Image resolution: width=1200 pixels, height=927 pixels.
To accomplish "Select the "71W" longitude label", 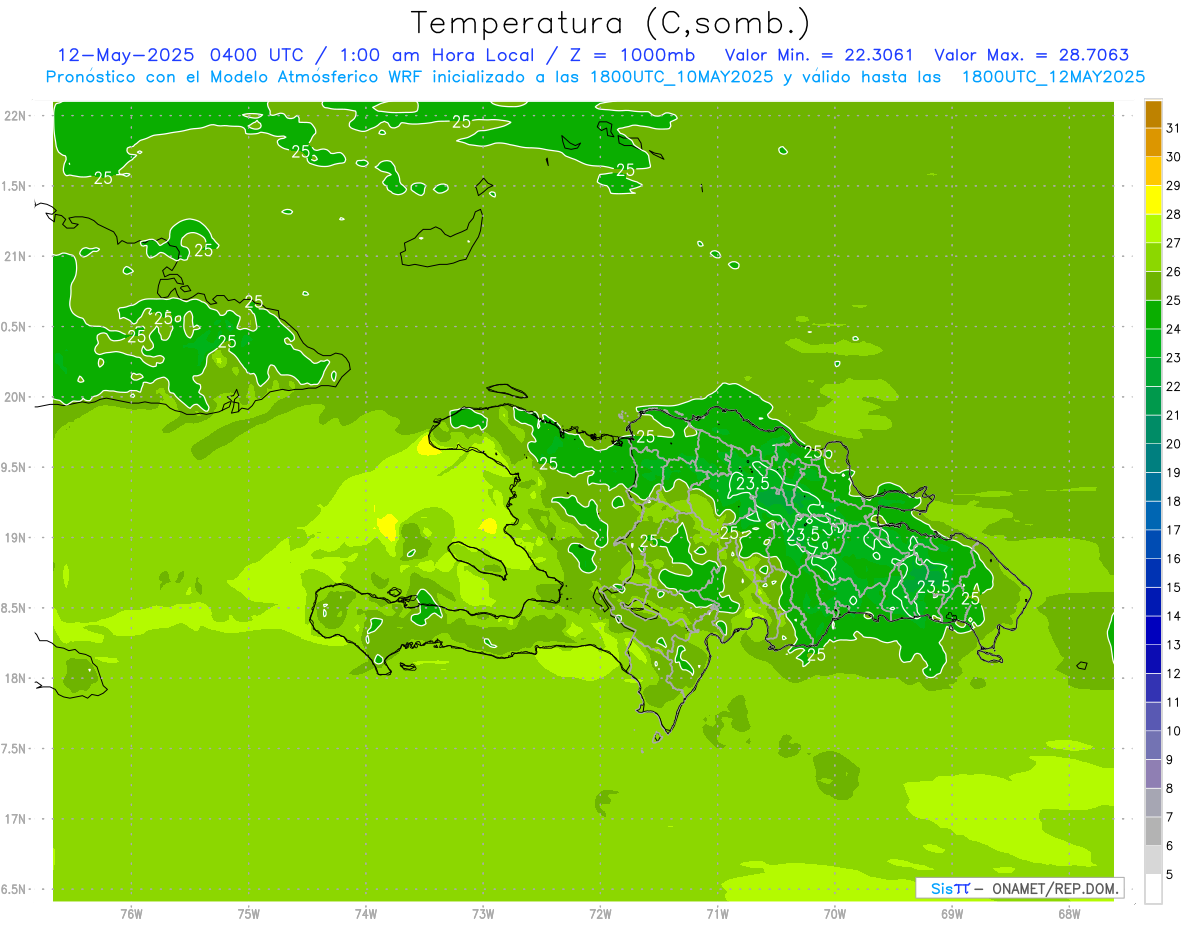I will coord(717,914).
